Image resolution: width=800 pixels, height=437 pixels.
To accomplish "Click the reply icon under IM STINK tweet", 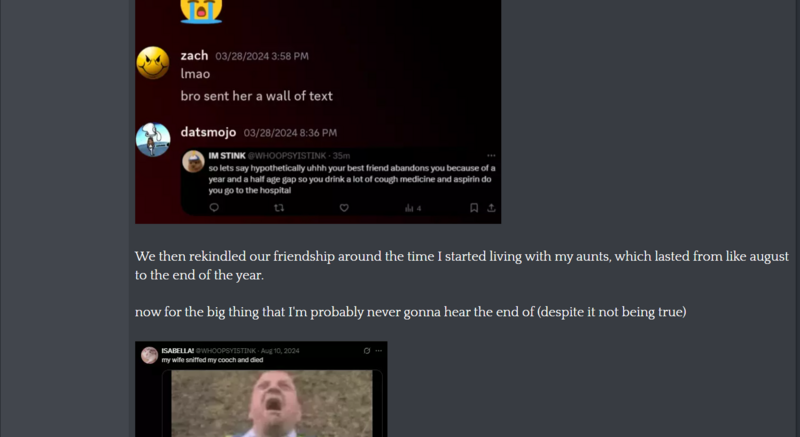I will coord(214,208).
